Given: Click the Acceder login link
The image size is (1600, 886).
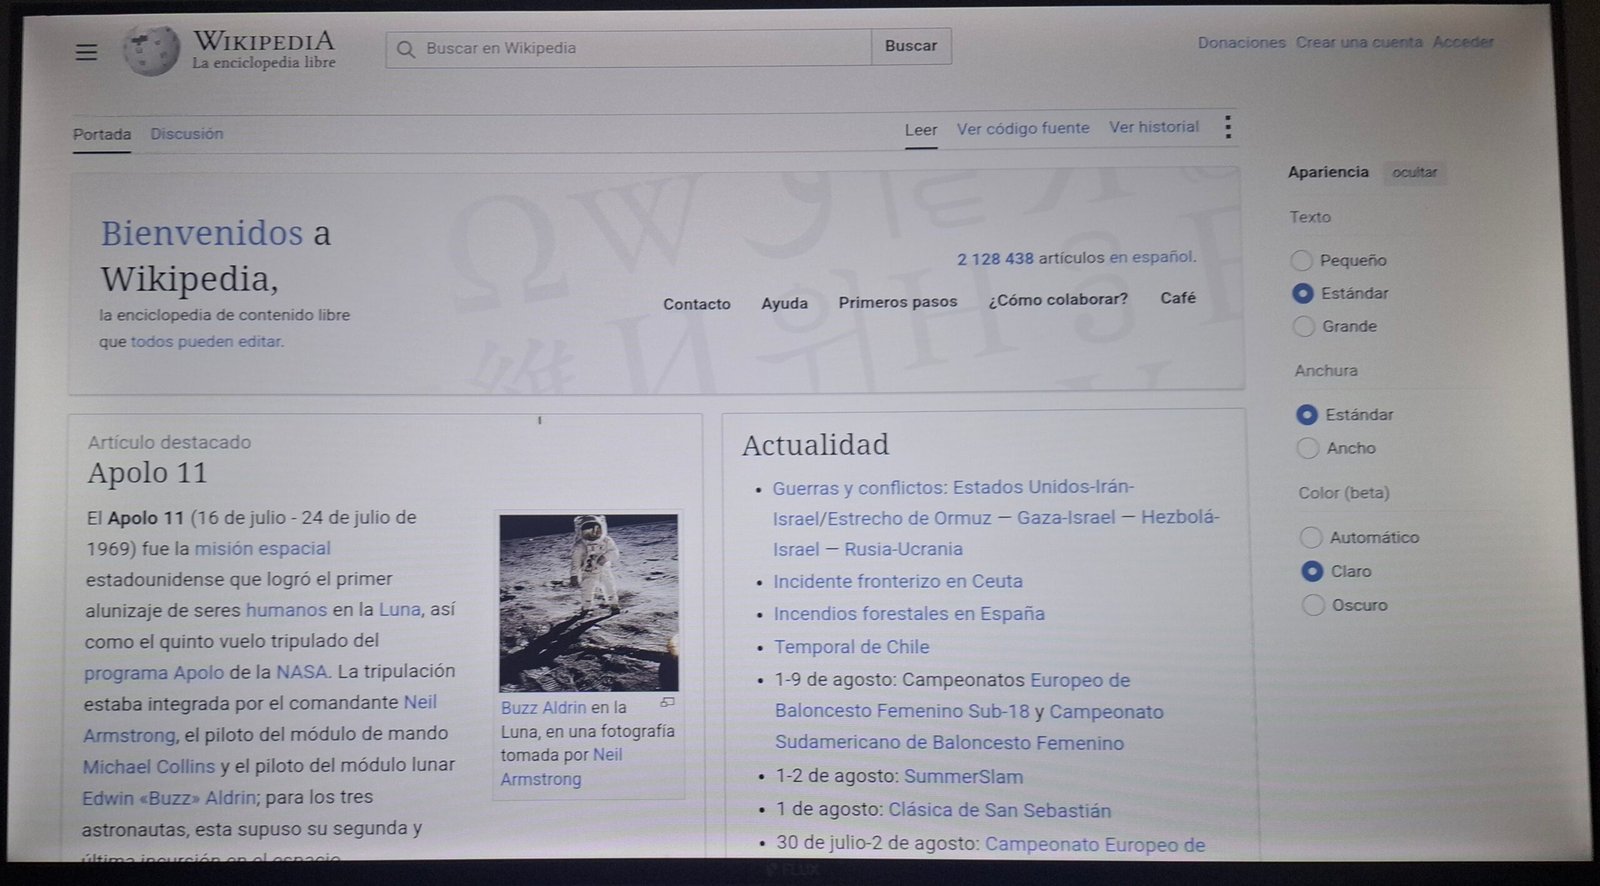Looking at the screenshot, I should click(x=1463, y=42).
